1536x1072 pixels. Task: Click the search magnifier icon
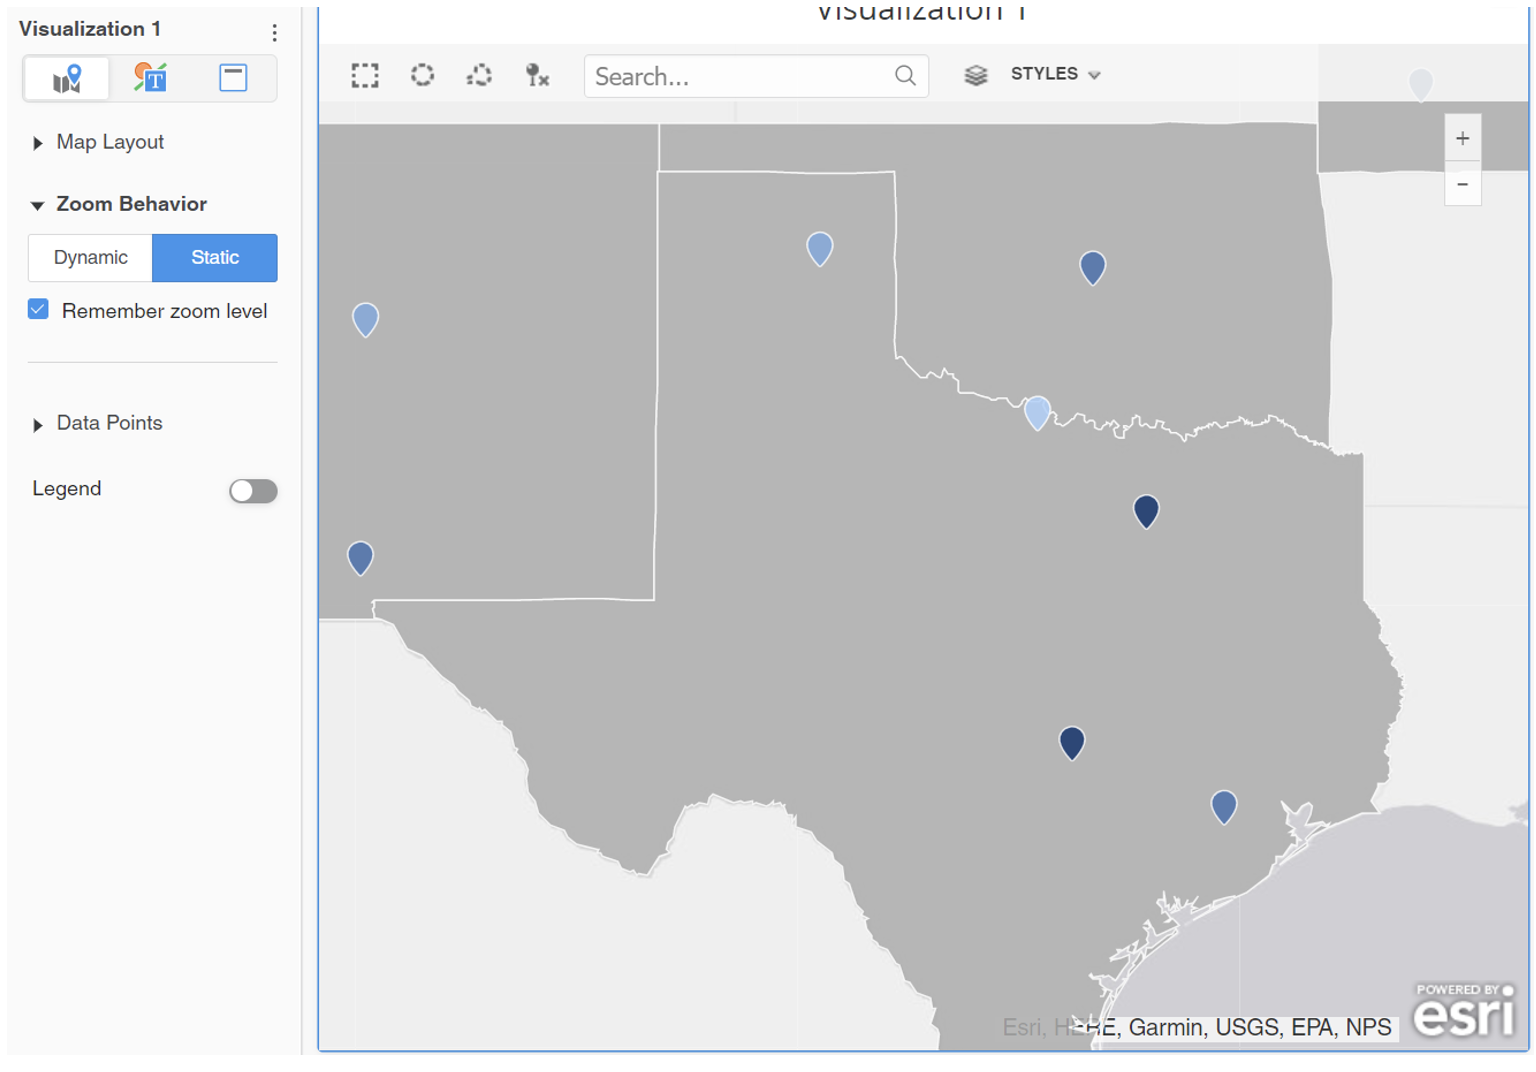(x=905, y=75)
